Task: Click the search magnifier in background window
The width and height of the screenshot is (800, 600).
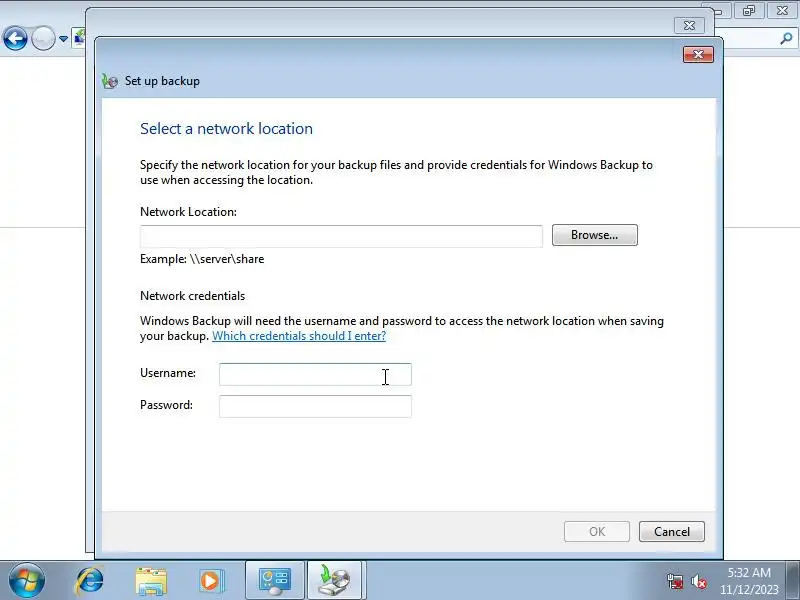Action: pyautogui.click(x=786, y=38)
